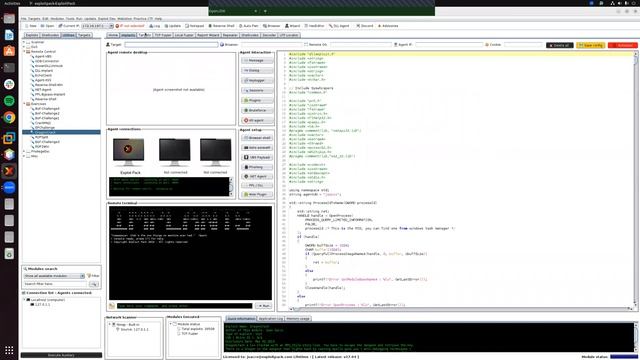Switch to the Exploits tab

click(31, 36)
